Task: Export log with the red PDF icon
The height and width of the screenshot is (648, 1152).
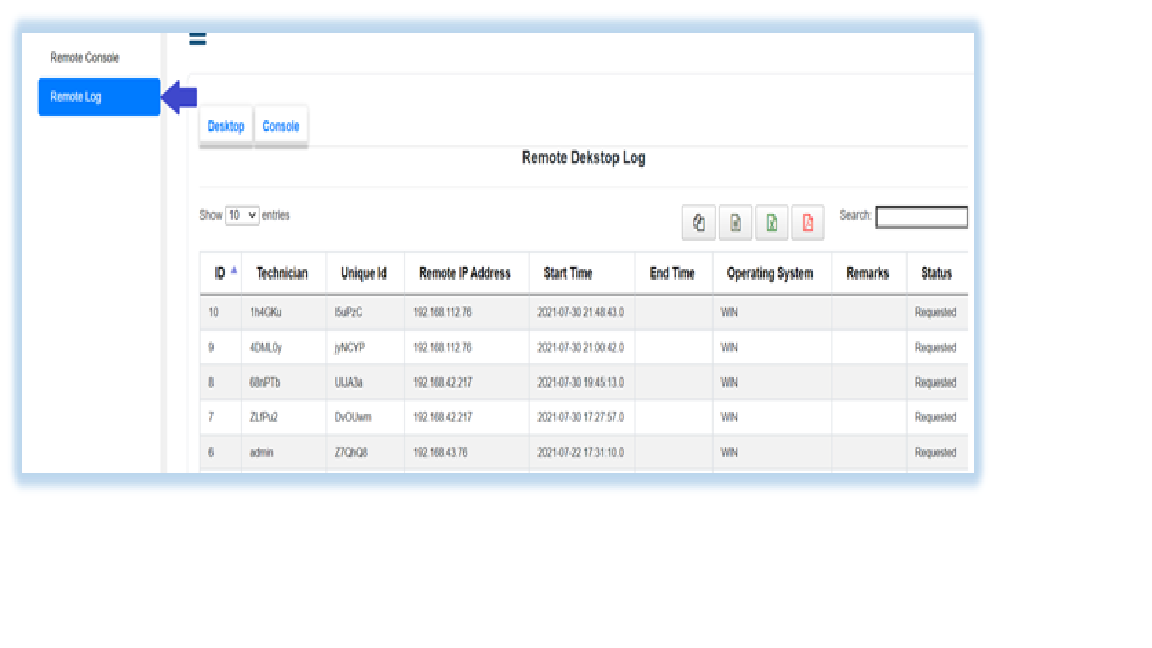Action: 807,223
